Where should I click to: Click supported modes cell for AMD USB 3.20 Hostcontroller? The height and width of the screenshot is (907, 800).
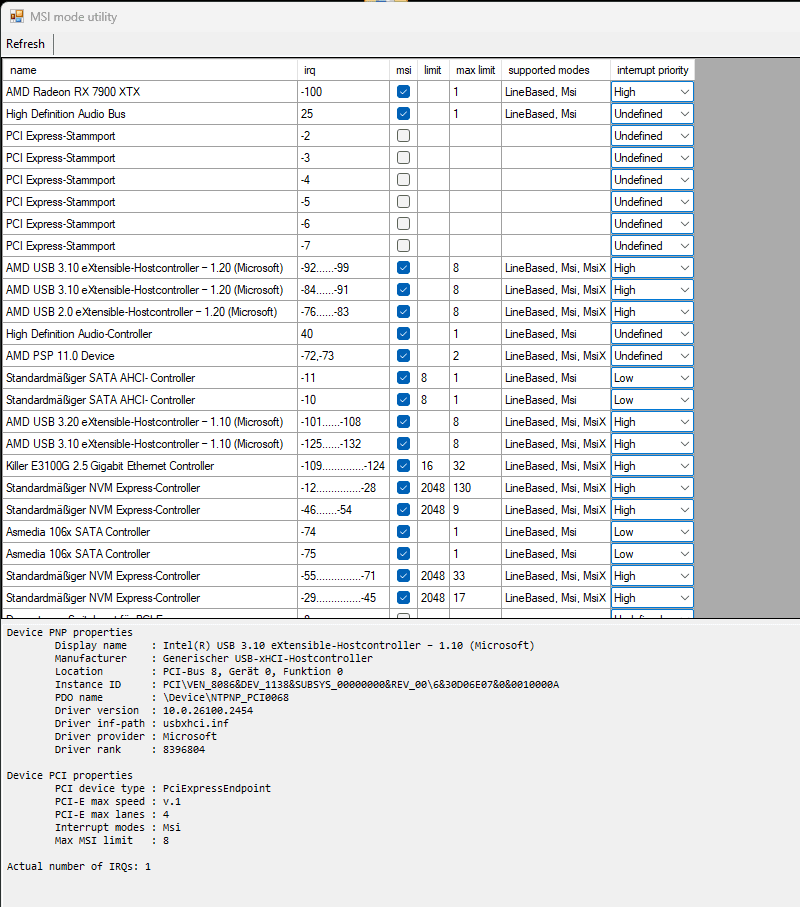556,421
